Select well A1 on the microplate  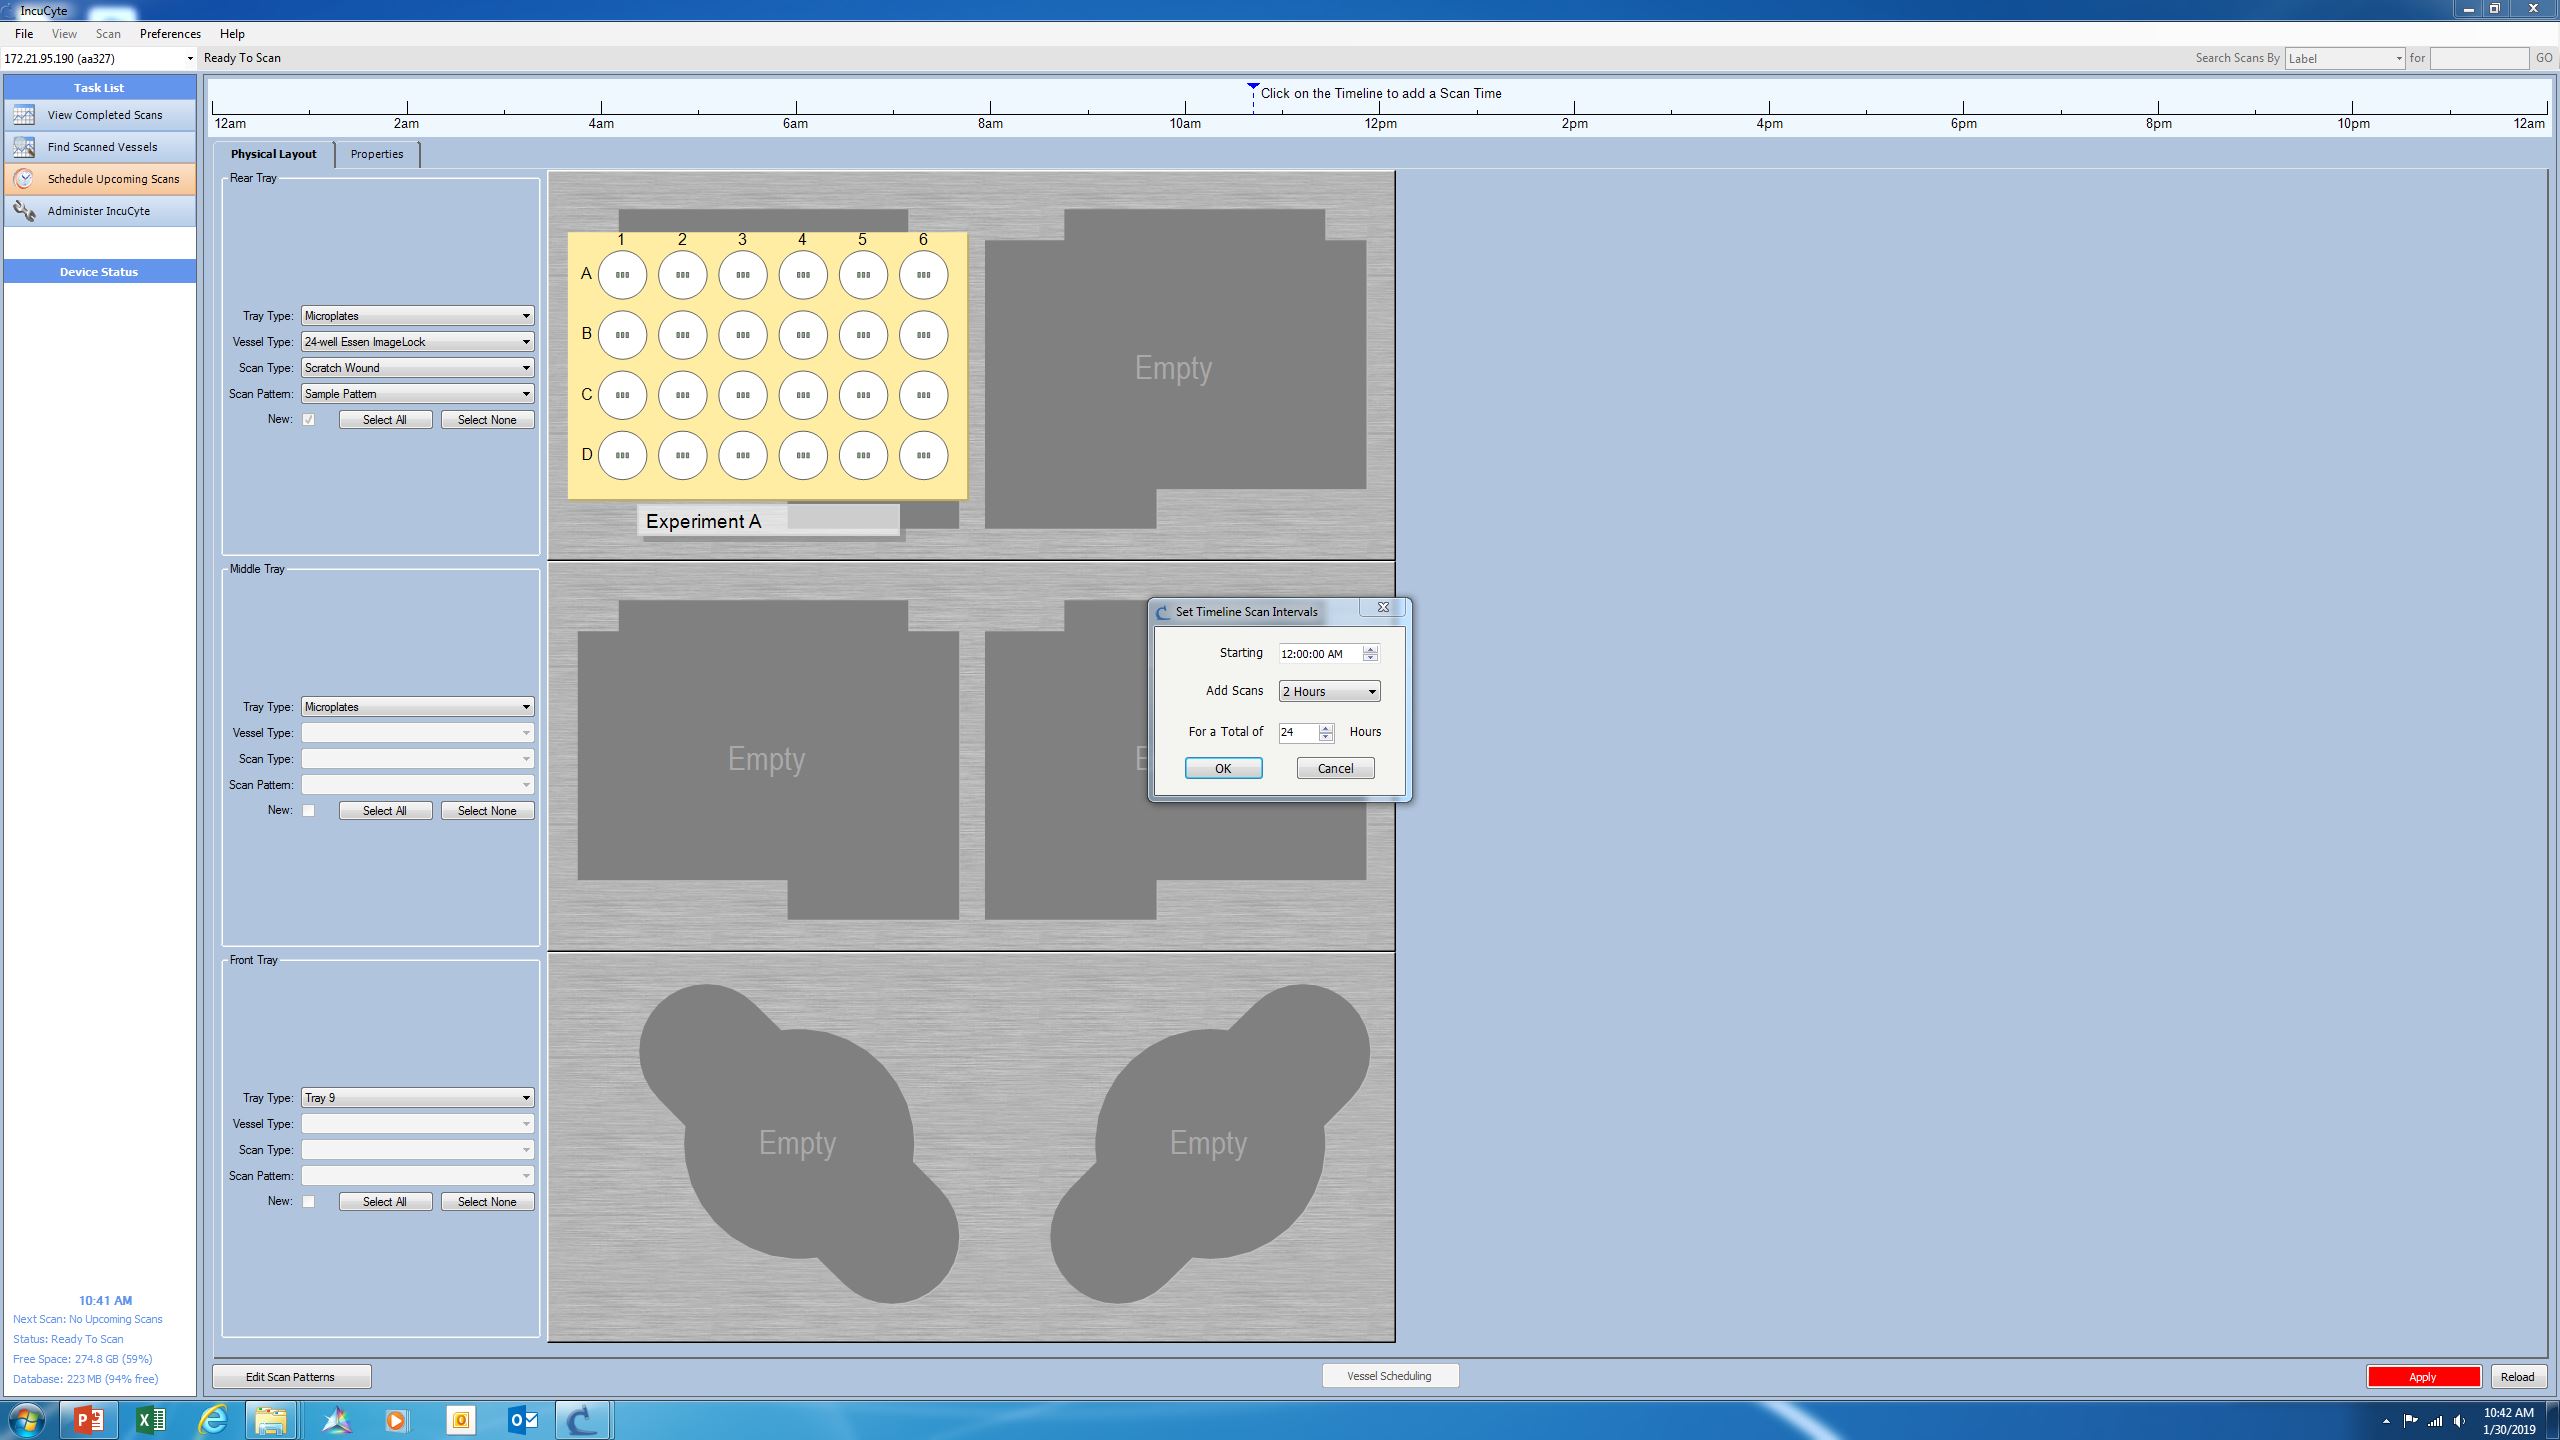622,275
